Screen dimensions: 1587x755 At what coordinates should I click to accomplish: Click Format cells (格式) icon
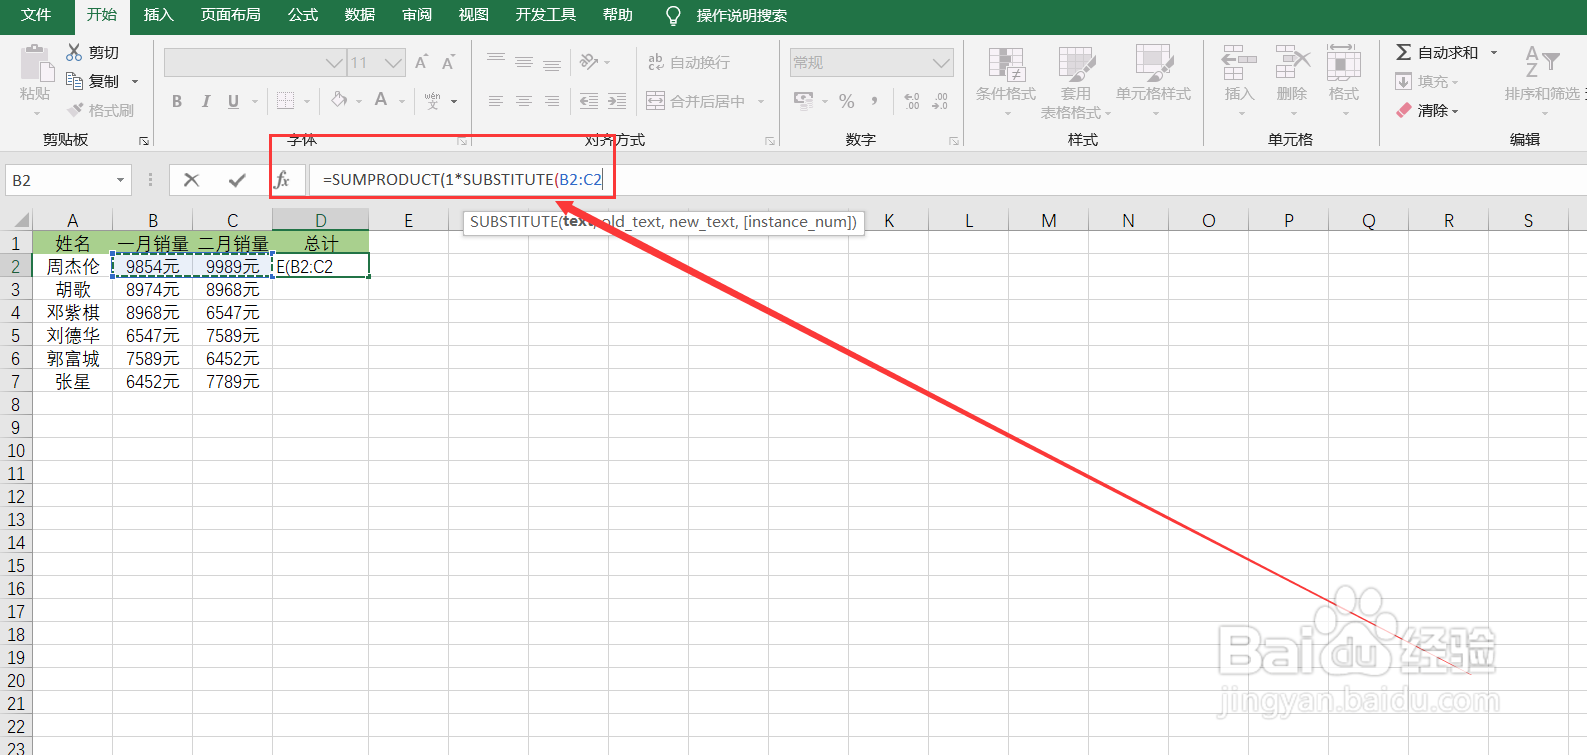pos(1344,63)
